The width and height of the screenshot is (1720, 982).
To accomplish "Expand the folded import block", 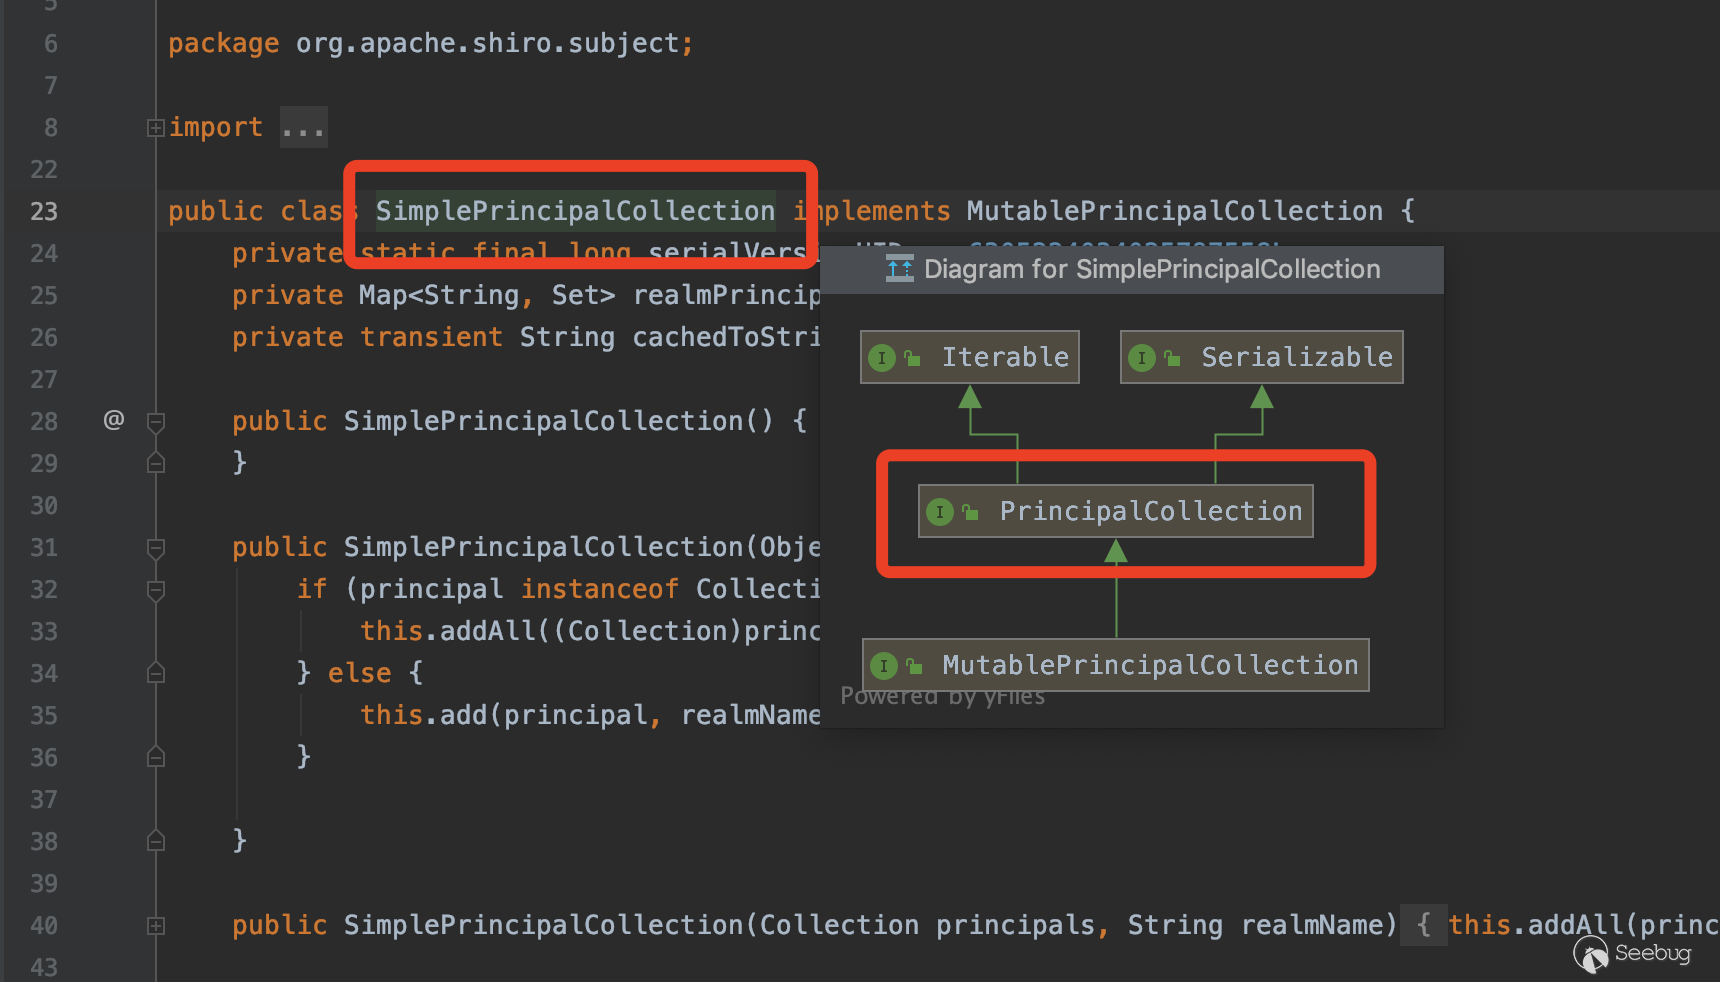I will (x=155, y=128).
